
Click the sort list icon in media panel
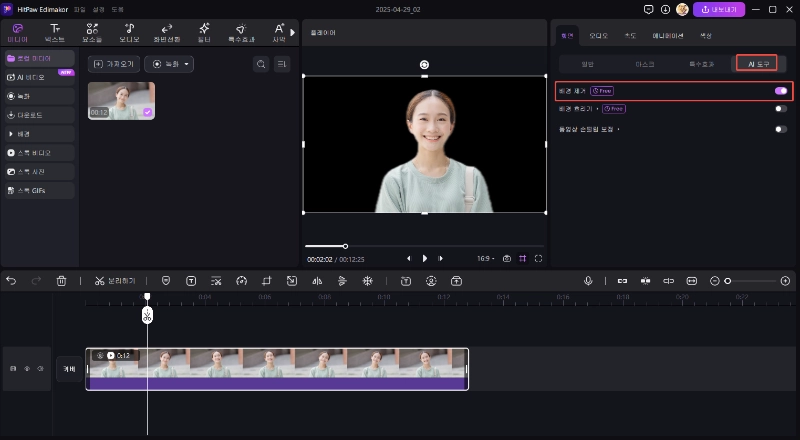[282, 64]
